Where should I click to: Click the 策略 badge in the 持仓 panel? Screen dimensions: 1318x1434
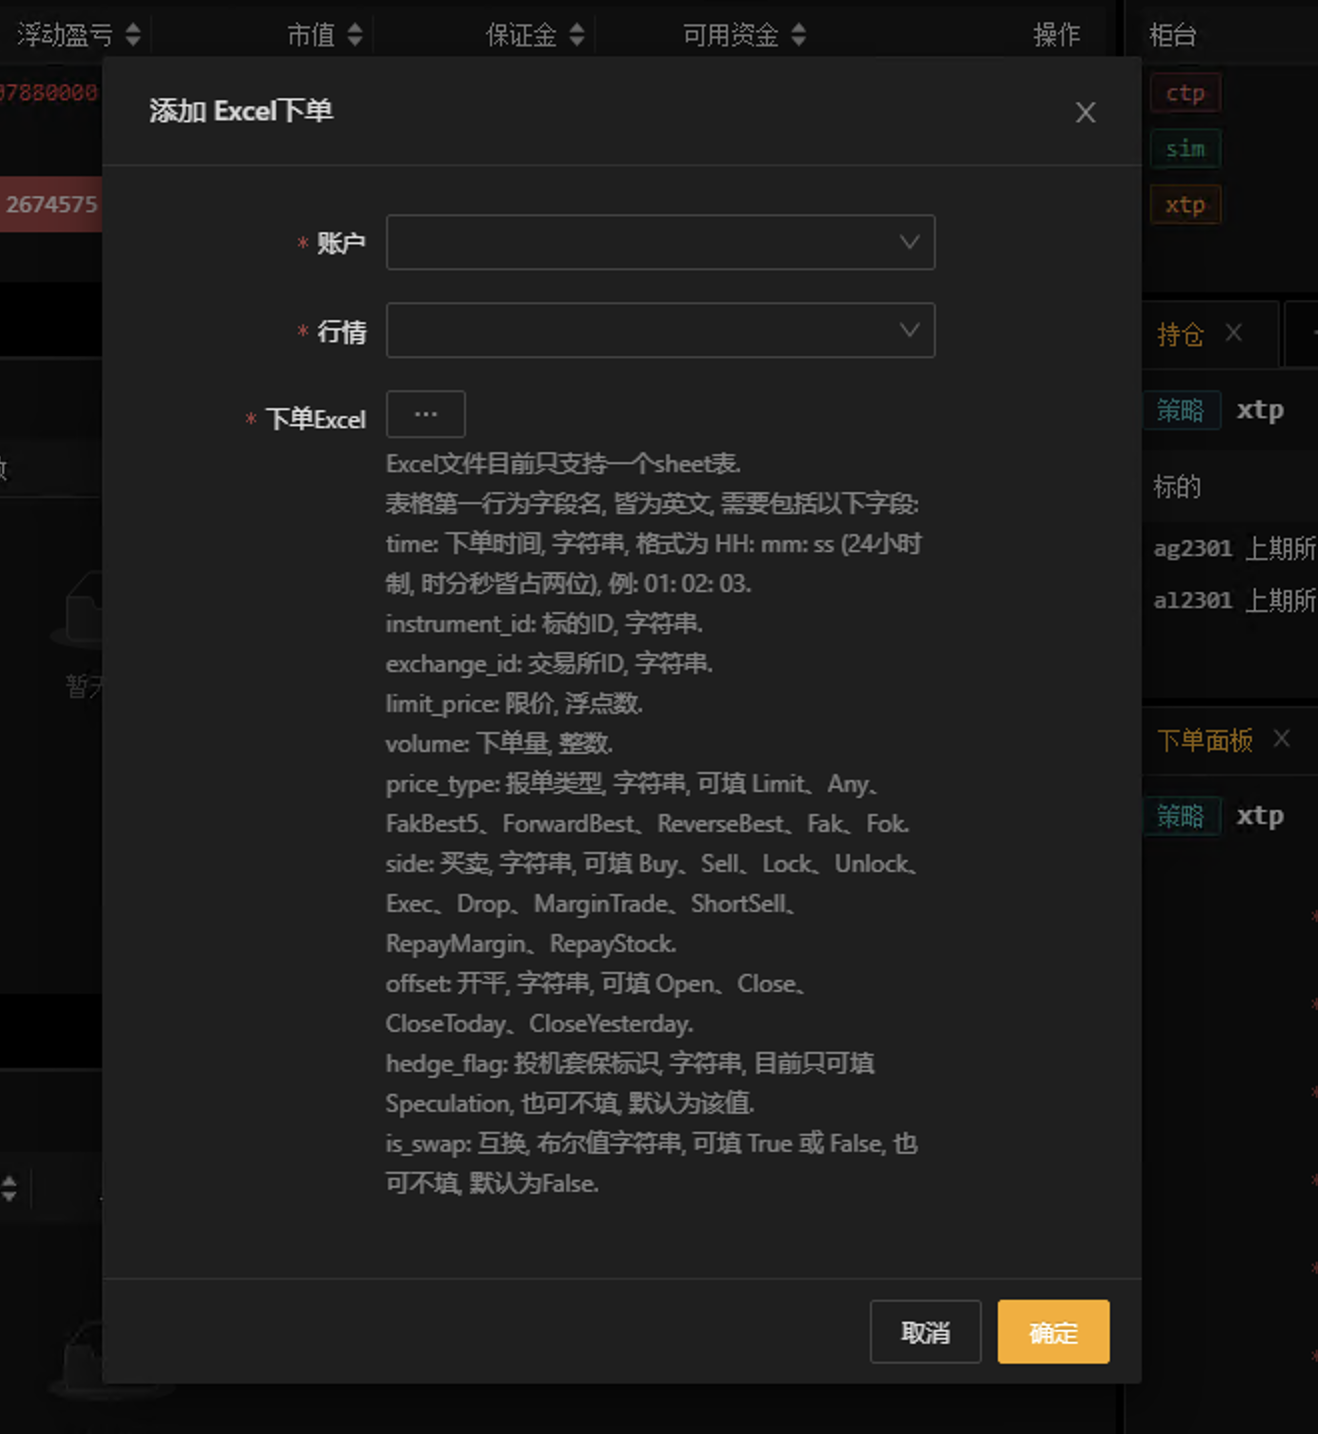pyautogui.click(x=1182, y=410)
